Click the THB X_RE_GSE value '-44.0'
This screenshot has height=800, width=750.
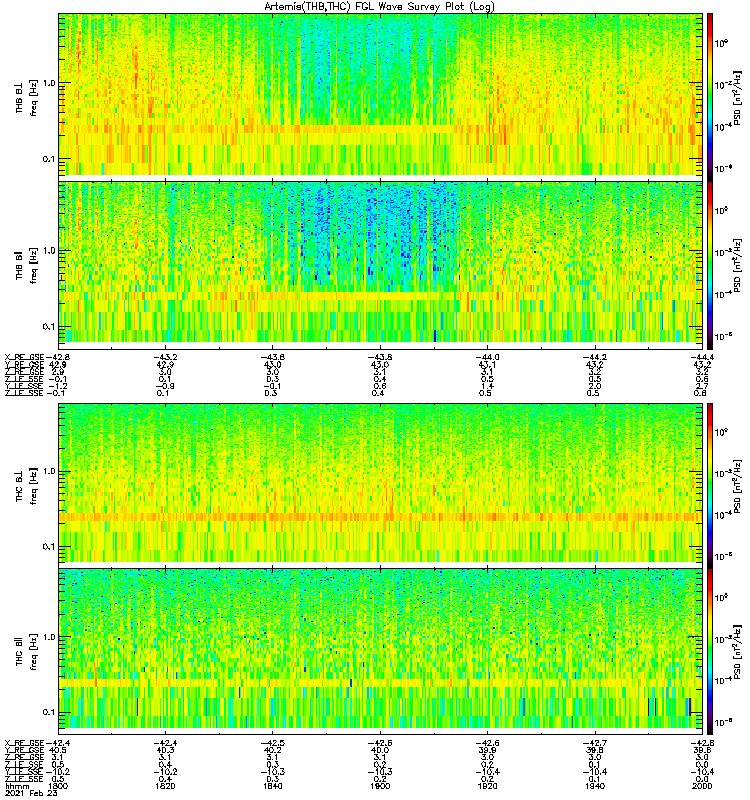(487, 357)
